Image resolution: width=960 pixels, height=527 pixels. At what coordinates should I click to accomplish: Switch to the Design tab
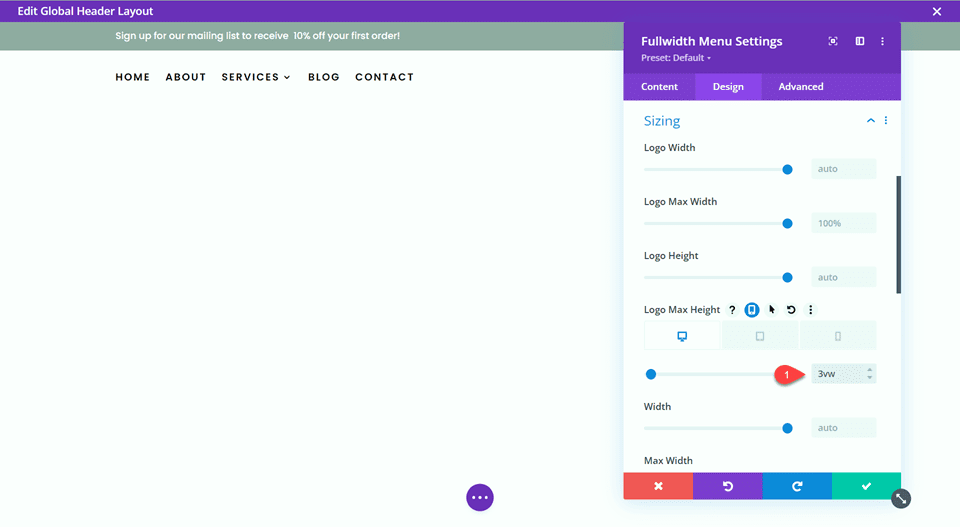pyautogui.click(x=728, y=86)
